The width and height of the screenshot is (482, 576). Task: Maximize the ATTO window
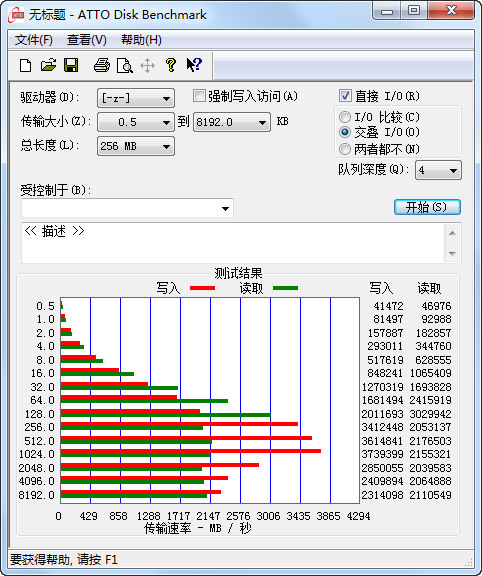pos(414,11)
